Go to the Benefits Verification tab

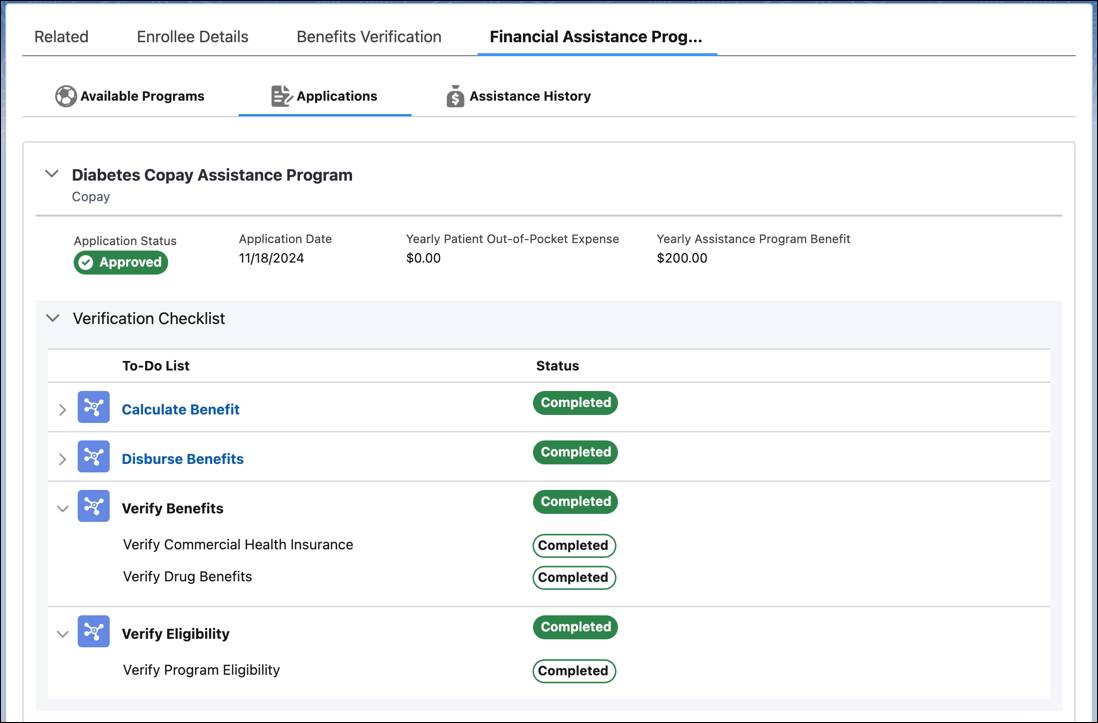369,37
